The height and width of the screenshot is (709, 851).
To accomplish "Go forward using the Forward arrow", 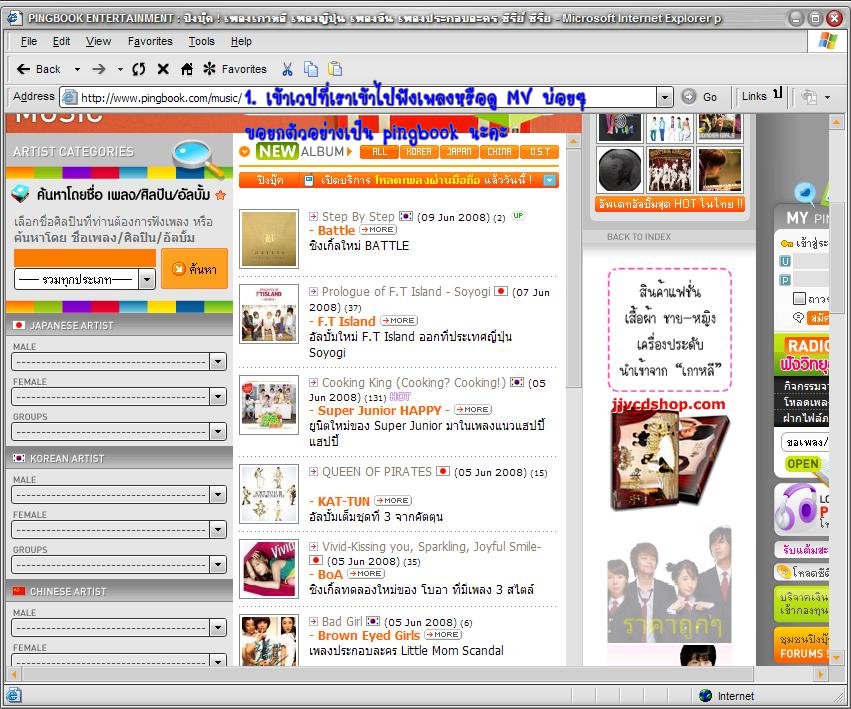I will click(99, 69).
